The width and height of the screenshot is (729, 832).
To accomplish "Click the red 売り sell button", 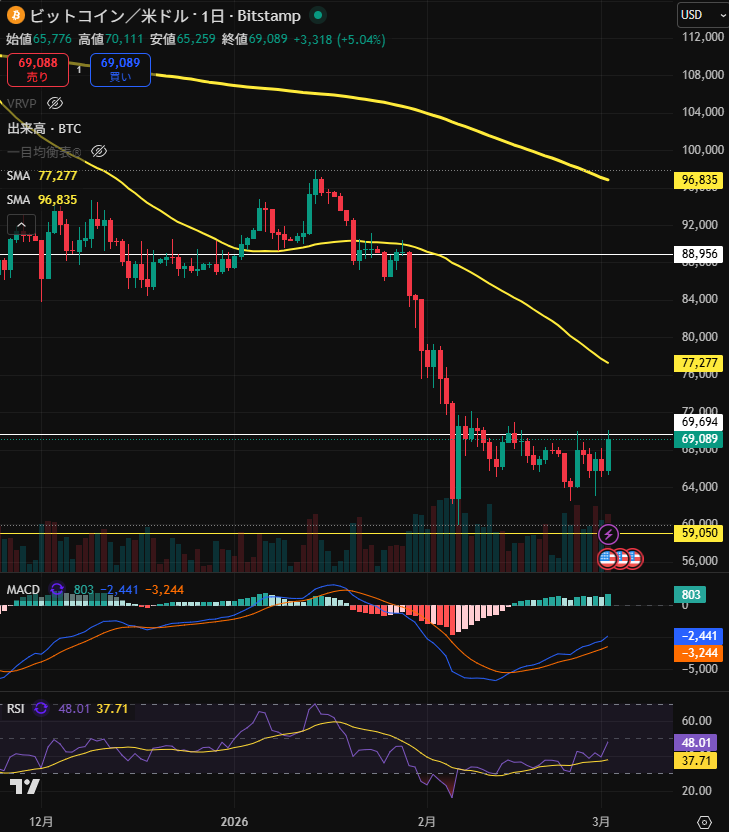I will 37,69.
